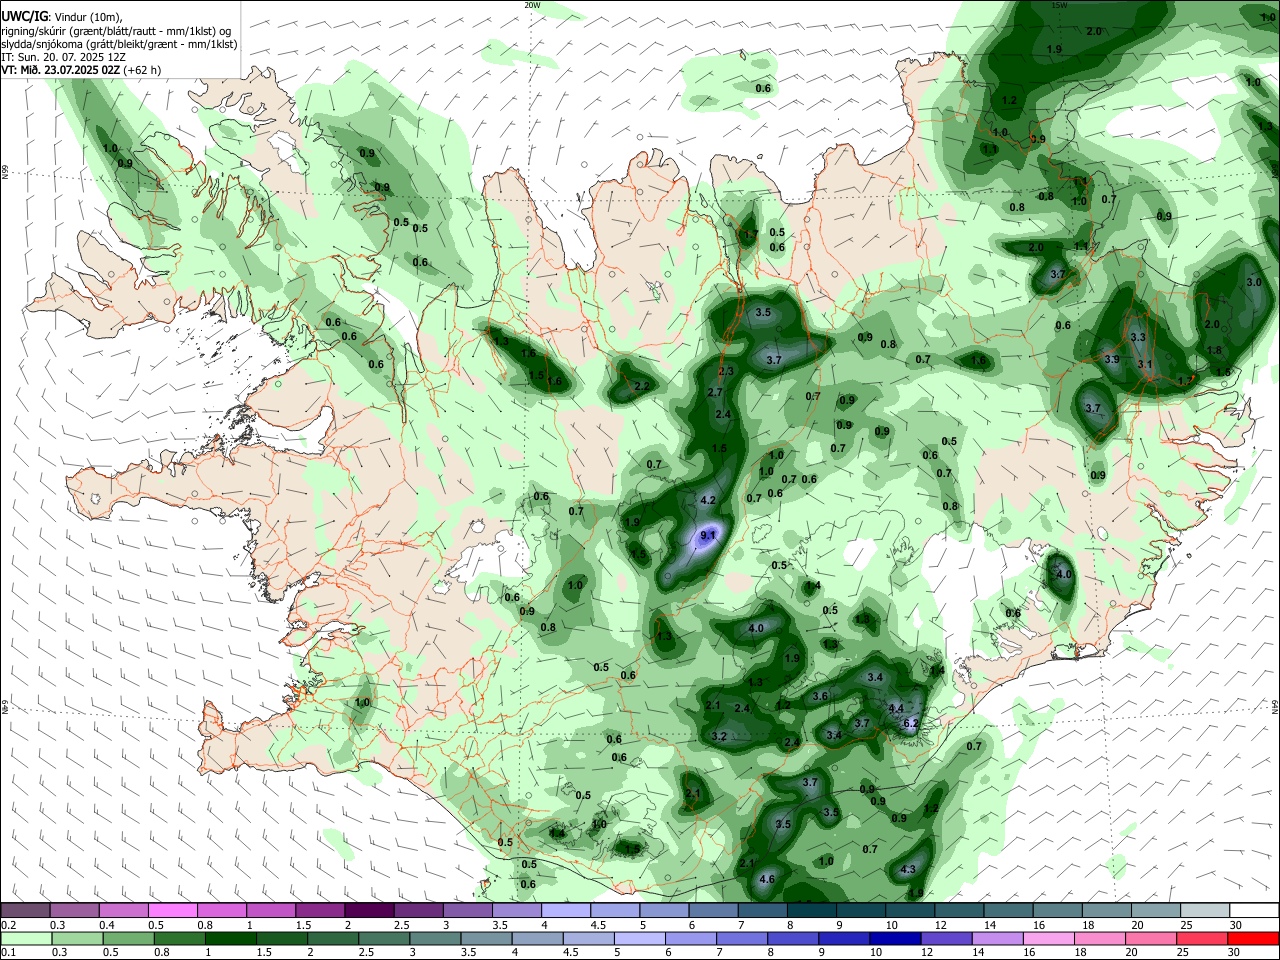Click the UWC/IG Vindur (10m) title text

click(62, 16)
